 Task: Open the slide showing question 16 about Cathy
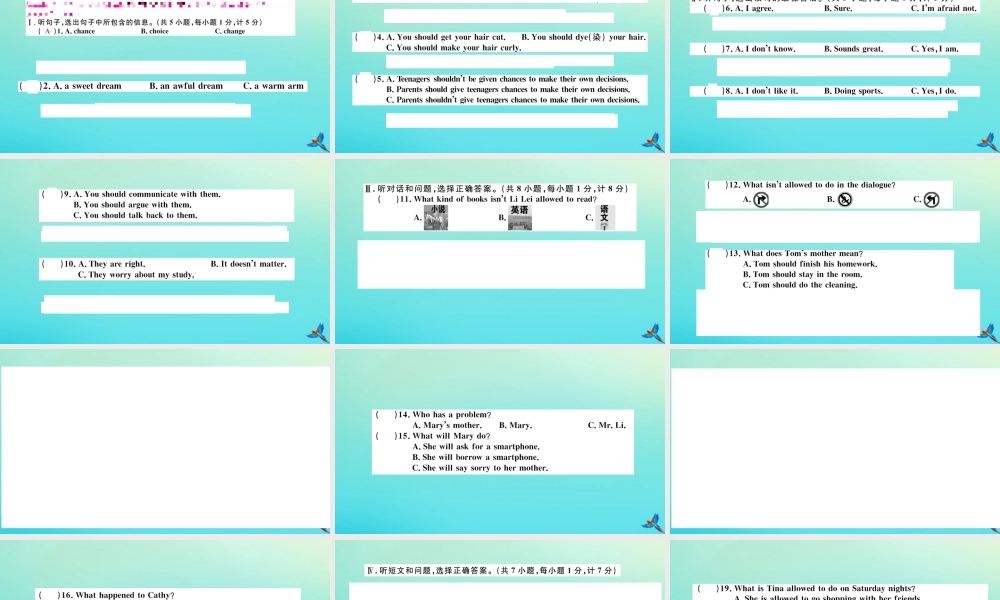point(165,569)
